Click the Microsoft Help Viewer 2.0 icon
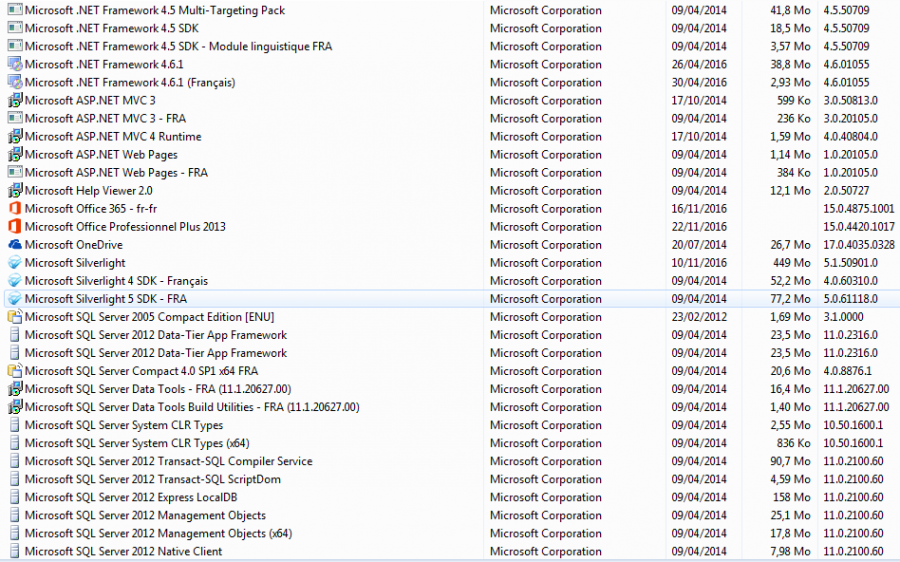Screen dimensions: 900x562 click(14, 191)
